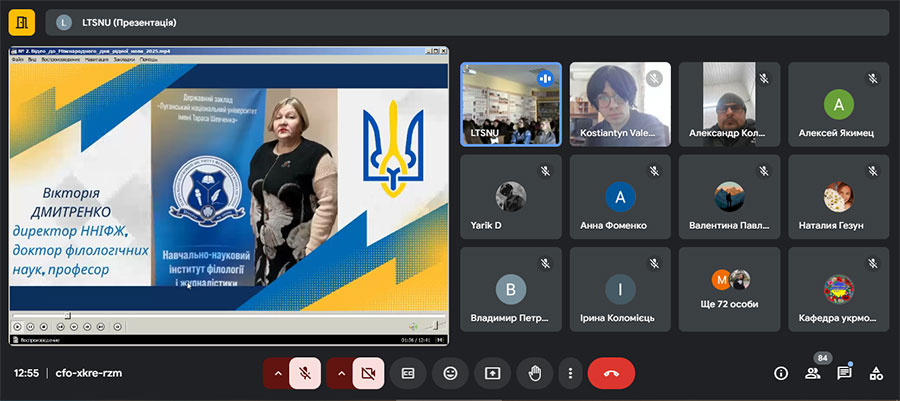Unmute your microphone
Viewport: 900px width, 401px height.
pos(305,373)
